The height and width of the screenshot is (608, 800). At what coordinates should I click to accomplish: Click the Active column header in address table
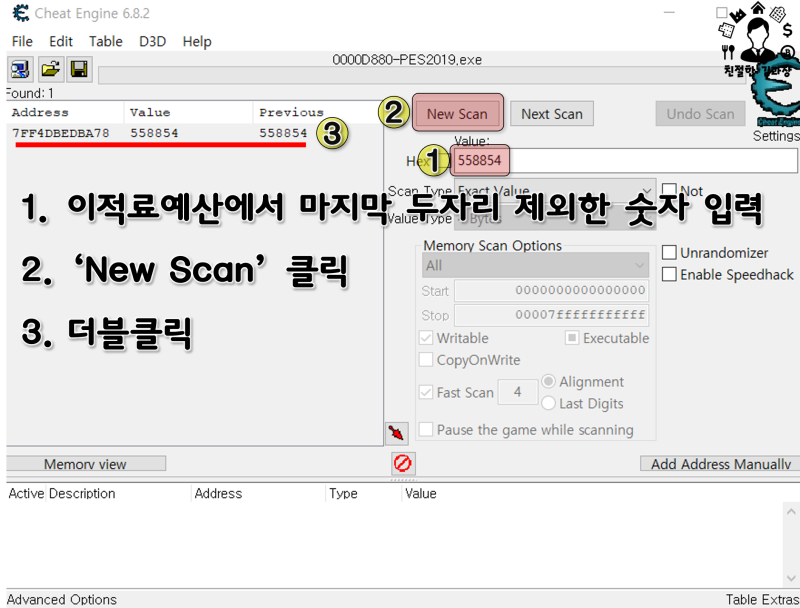pos(26,493)
